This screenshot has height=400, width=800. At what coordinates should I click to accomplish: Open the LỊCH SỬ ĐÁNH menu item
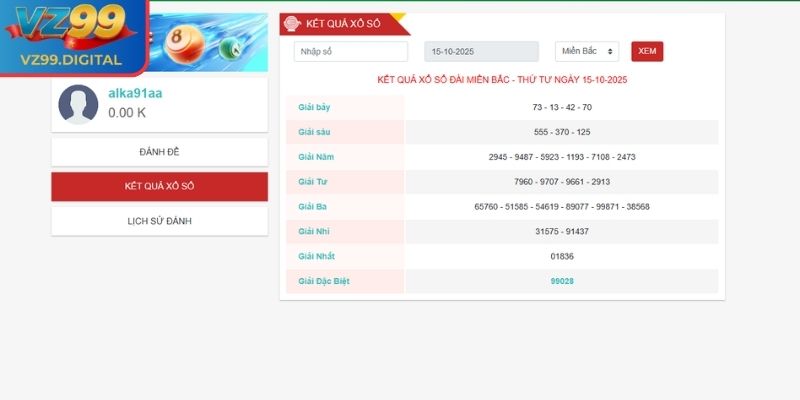click(160, 221)
